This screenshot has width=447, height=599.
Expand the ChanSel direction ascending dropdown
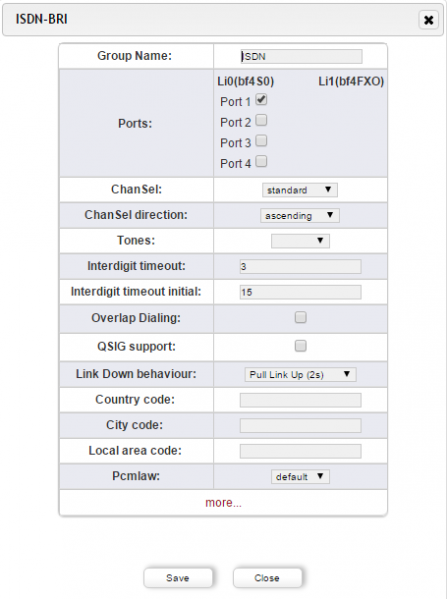(x=300, y=215)
